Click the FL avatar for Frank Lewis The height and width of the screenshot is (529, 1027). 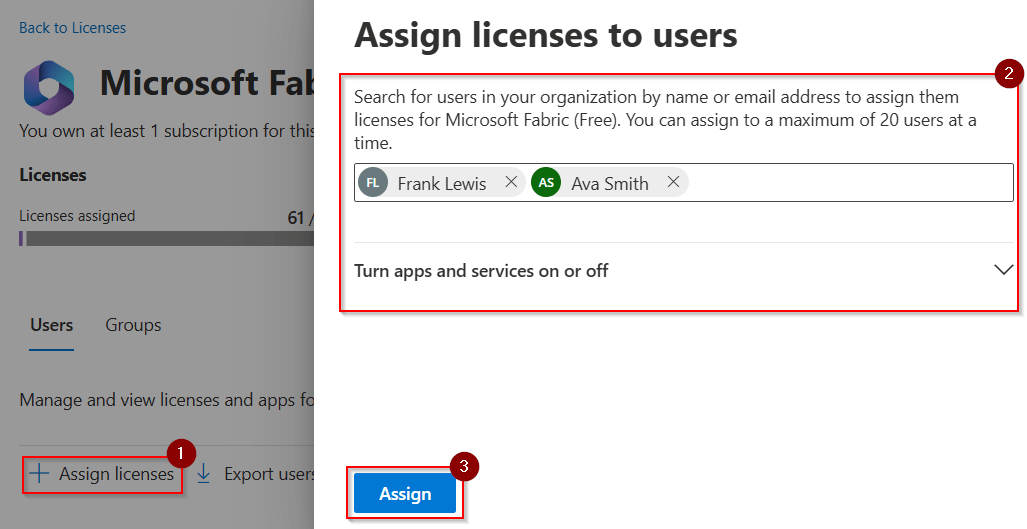point(373,183)
